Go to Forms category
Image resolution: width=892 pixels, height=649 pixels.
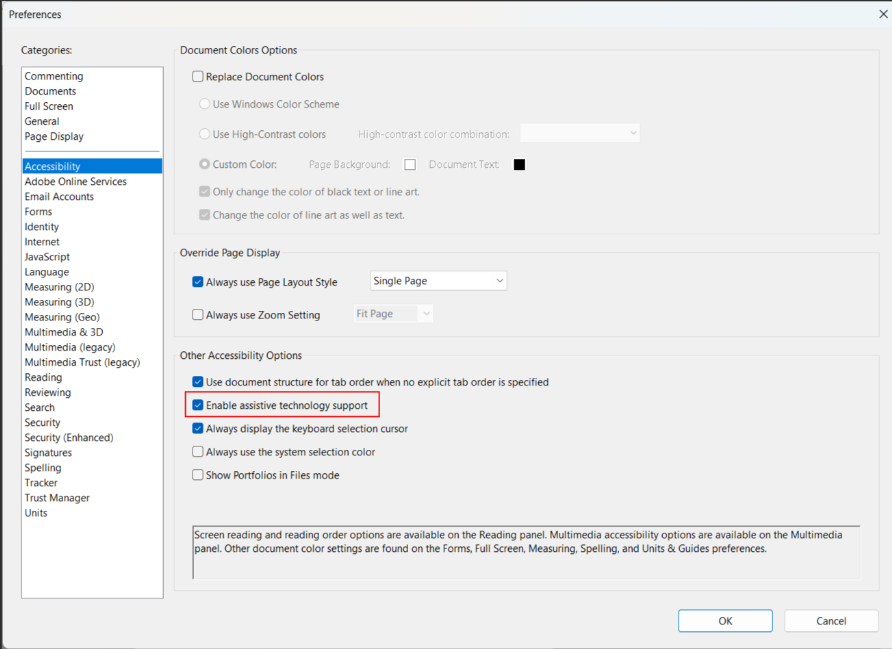[92, 212]
